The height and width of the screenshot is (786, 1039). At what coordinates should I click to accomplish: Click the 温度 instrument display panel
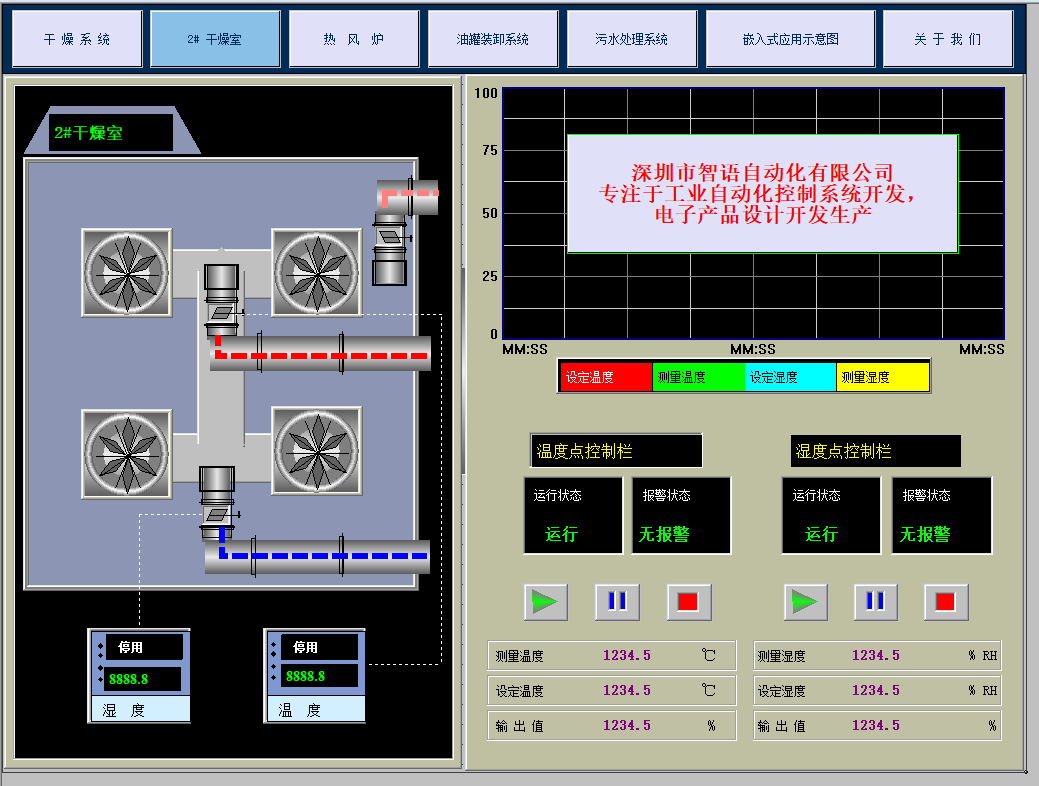(315, 676)
